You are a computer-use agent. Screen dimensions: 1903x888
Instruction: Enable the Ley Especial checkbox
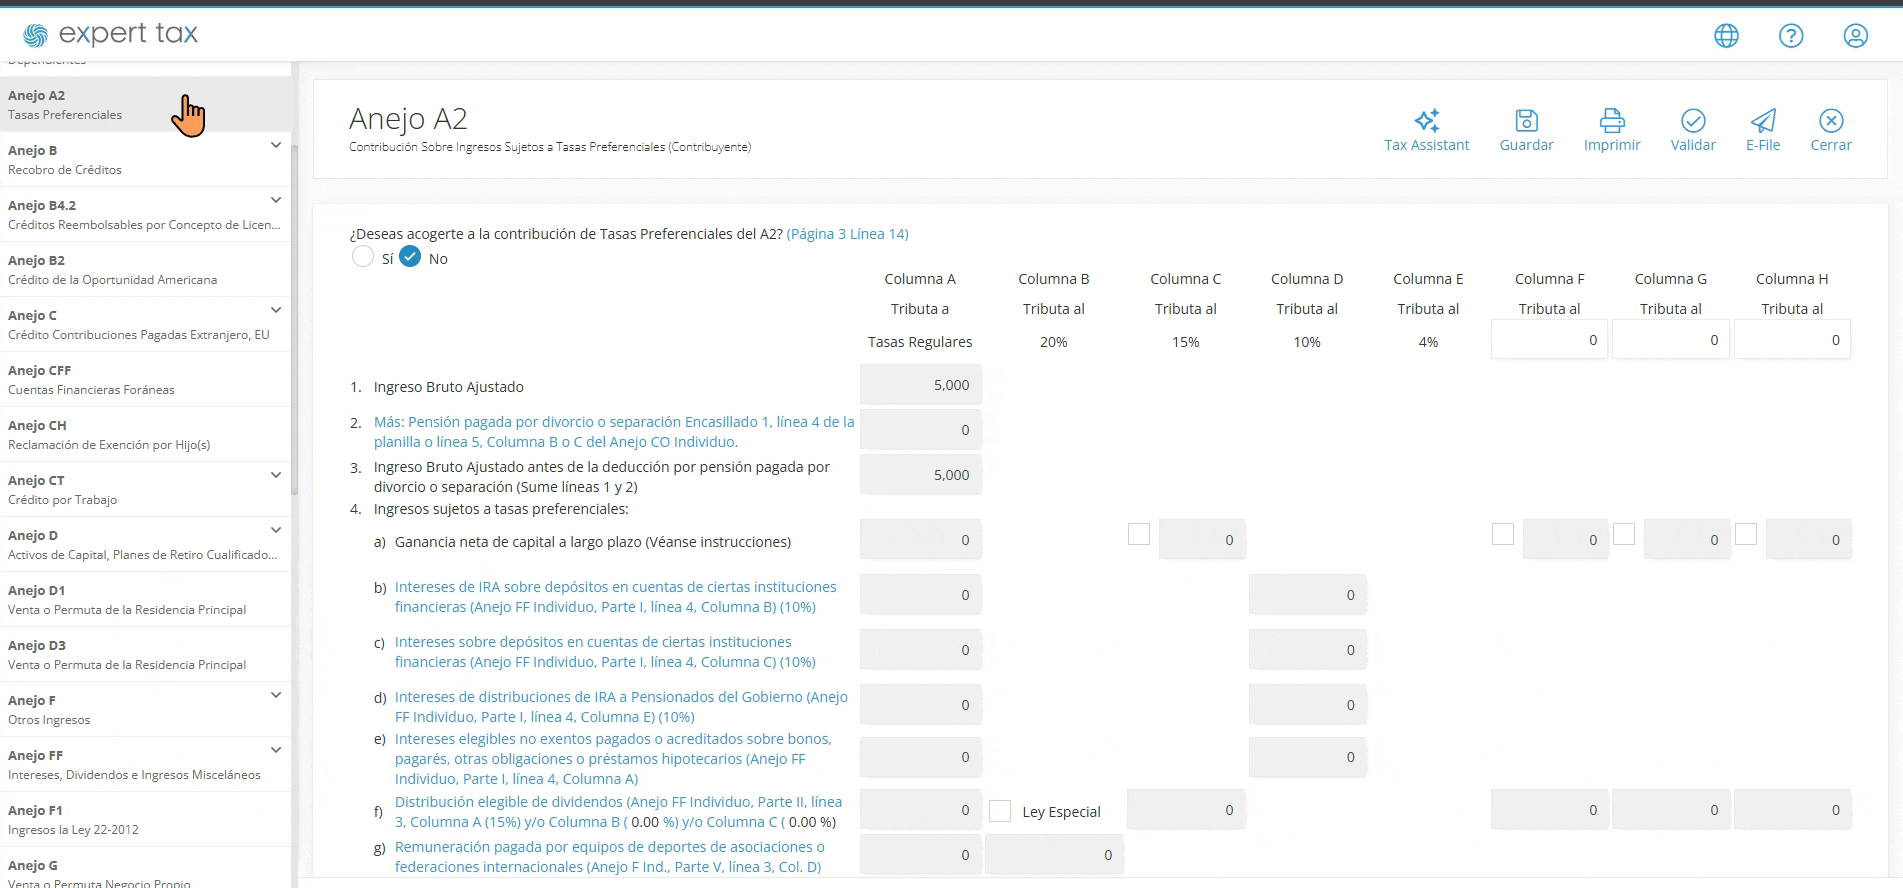1000,811
